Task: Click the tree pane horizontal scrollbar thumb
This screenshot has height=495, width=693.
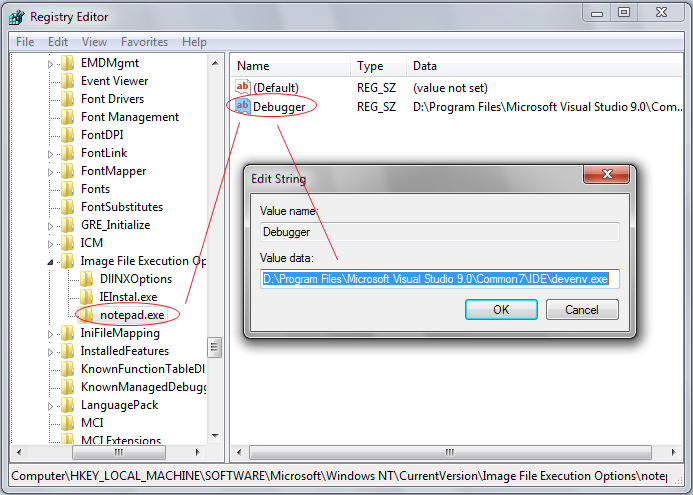Action: coord(119,452)
